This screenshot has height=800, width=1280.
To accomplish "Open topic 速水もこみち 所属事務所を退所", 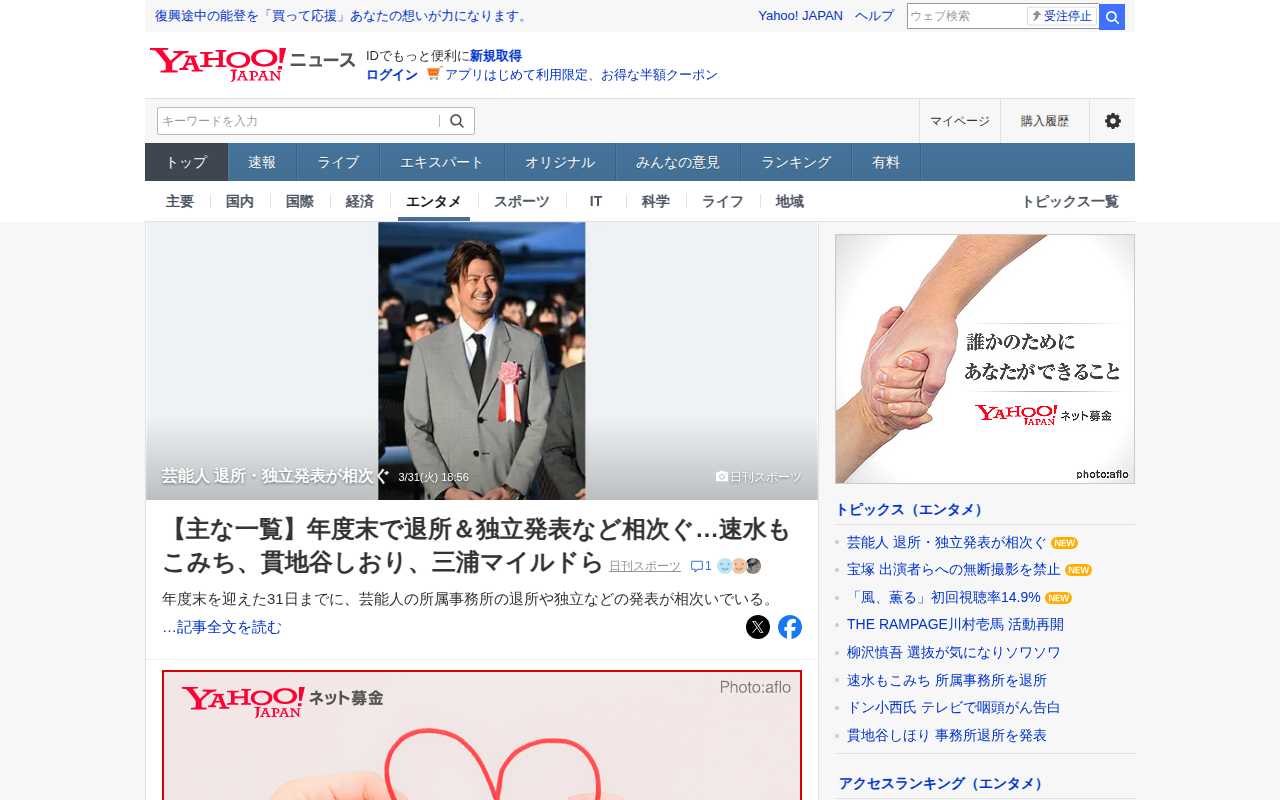I will [x=947, y=680].
